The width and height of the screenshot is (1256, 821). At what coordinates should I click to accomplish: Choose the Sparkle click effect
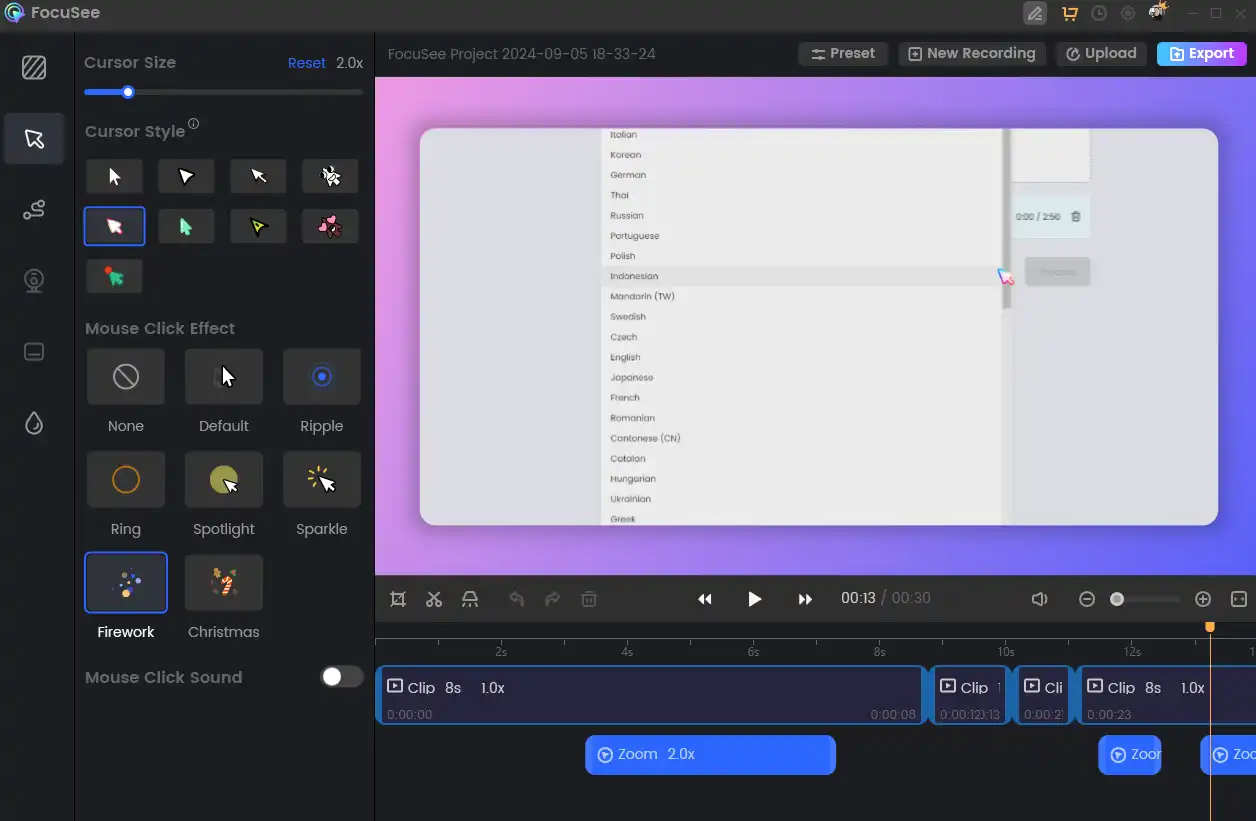pyautogui.click(x=322, y=480)
